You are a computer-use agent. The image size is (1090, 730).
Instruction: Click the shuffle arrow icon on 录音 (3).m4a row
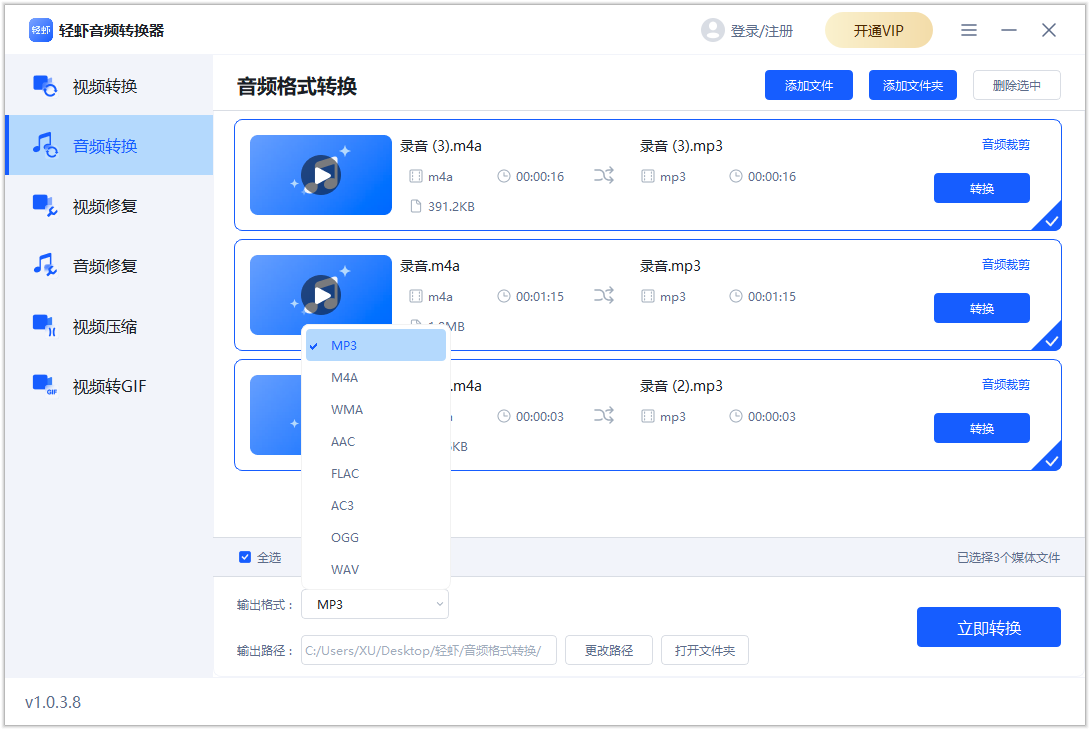[604, 175]
